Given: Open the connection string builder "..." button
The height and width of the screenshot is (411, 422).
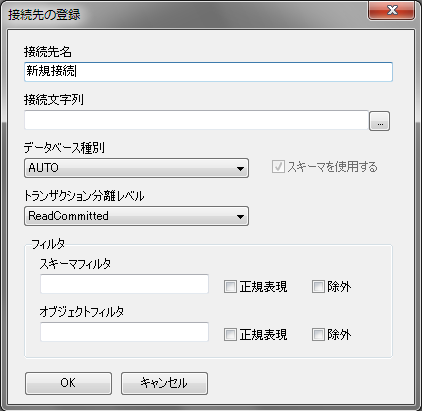Looking at the screenshot, I should [x=379, y=121].
